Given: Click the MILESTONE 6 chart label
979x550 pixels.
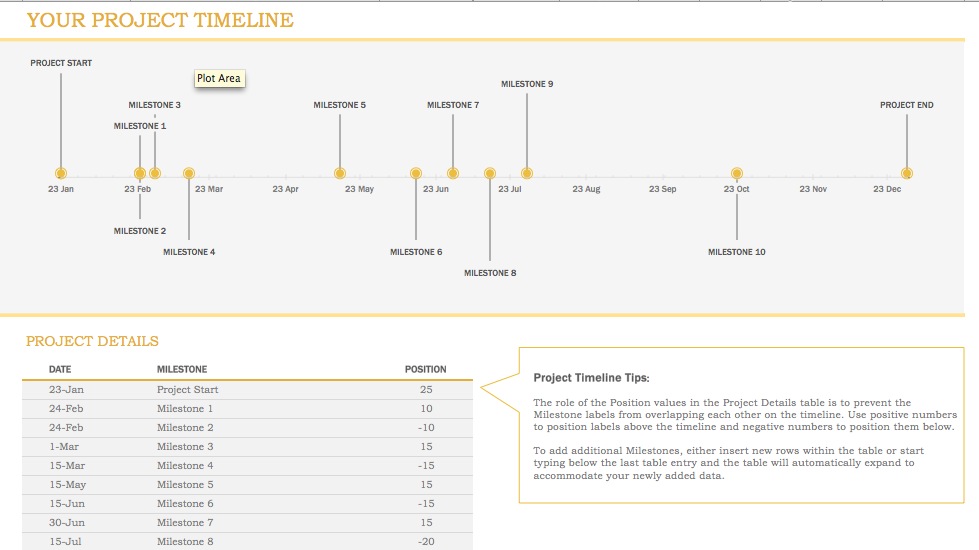Looking at the screenshot, I should (416, 252).
